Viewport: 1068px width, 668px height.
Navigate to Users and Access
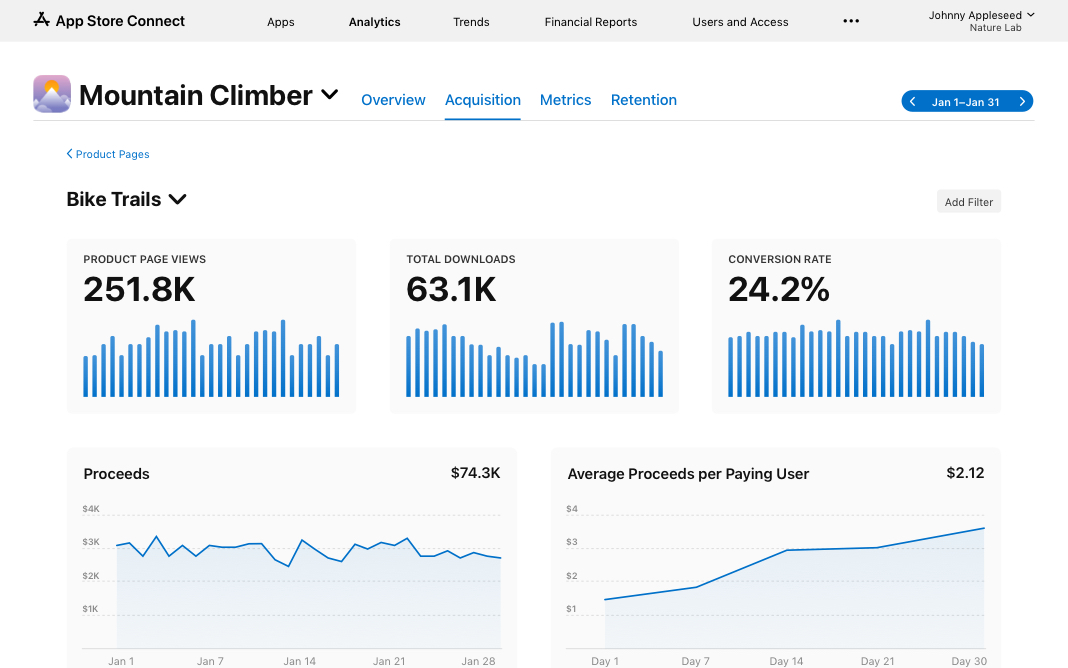point(740,22)
